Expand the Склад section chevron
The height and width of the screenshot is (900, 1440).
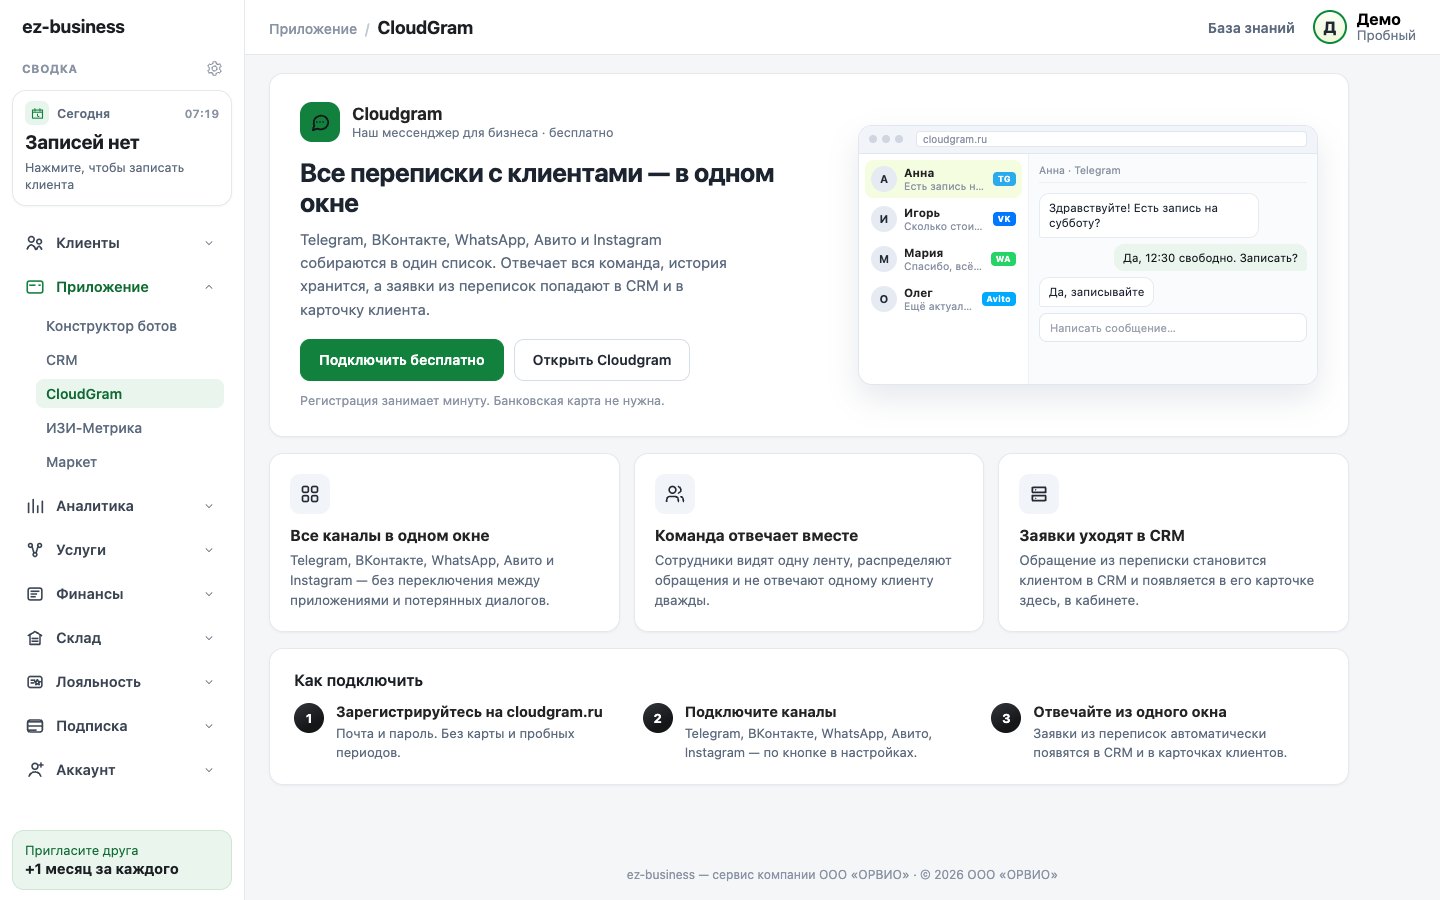pyautogui.click(x=209, y=638)
